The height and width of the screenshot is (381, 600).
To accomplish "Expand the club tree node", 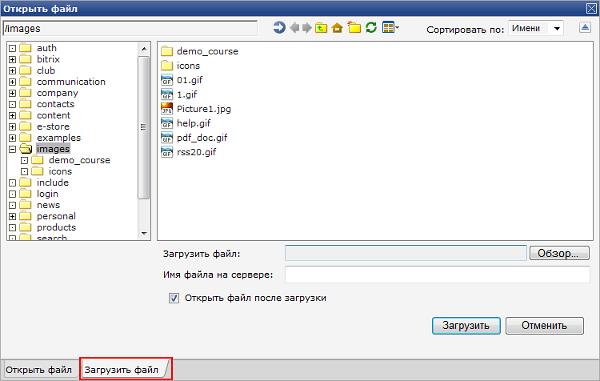I will click(x=12, y=71).
